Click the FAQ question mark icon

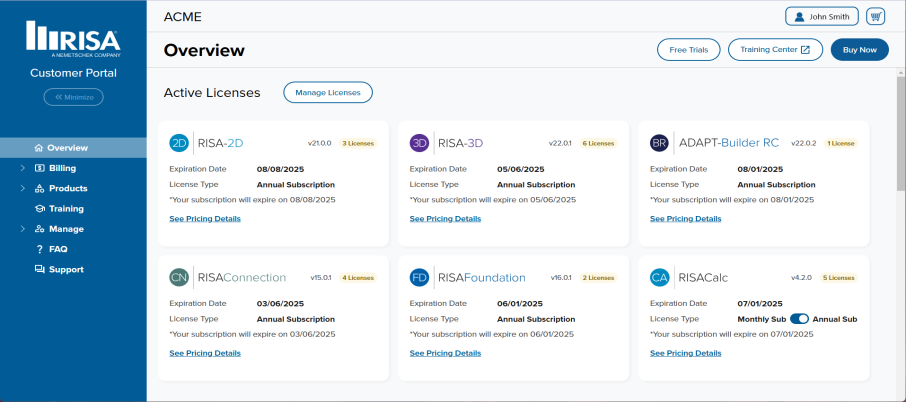click(x=40, y=250)
